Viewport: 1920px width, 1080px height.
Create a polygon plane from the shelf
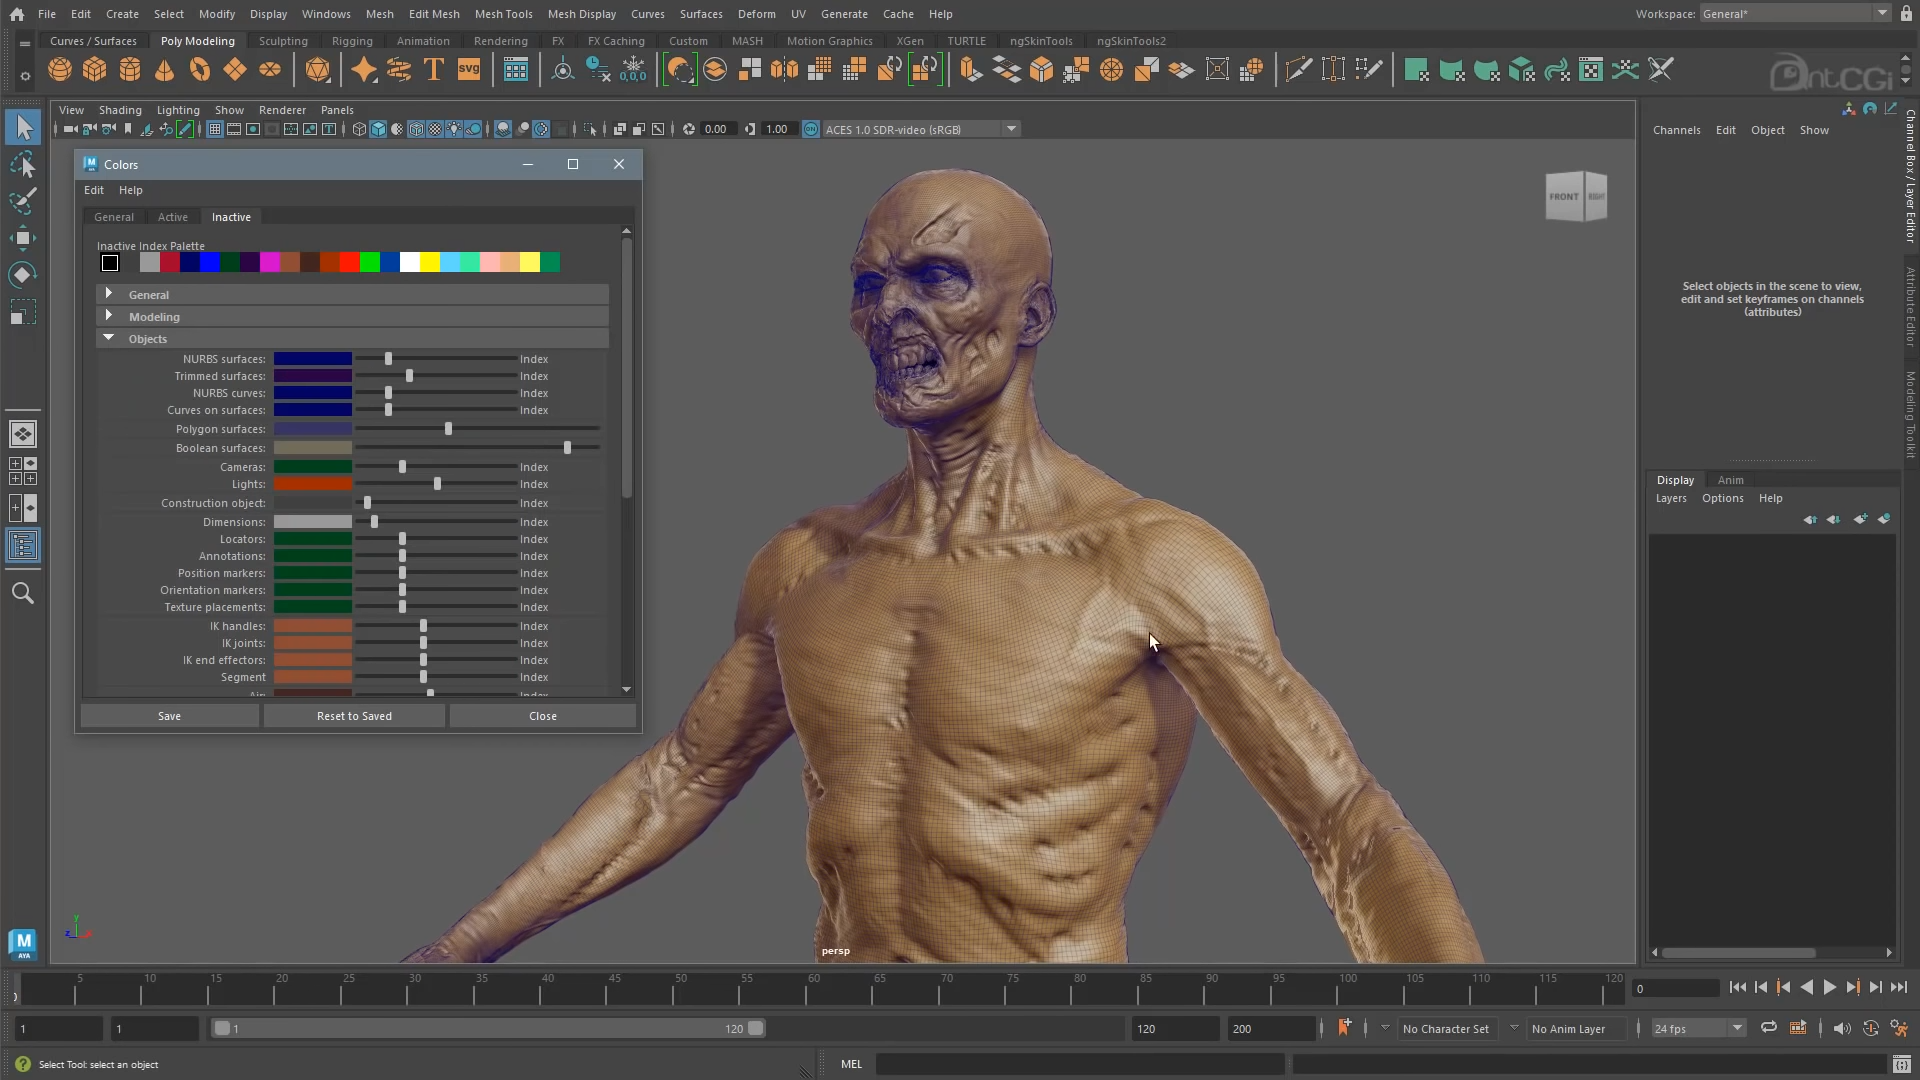(235, 70)
